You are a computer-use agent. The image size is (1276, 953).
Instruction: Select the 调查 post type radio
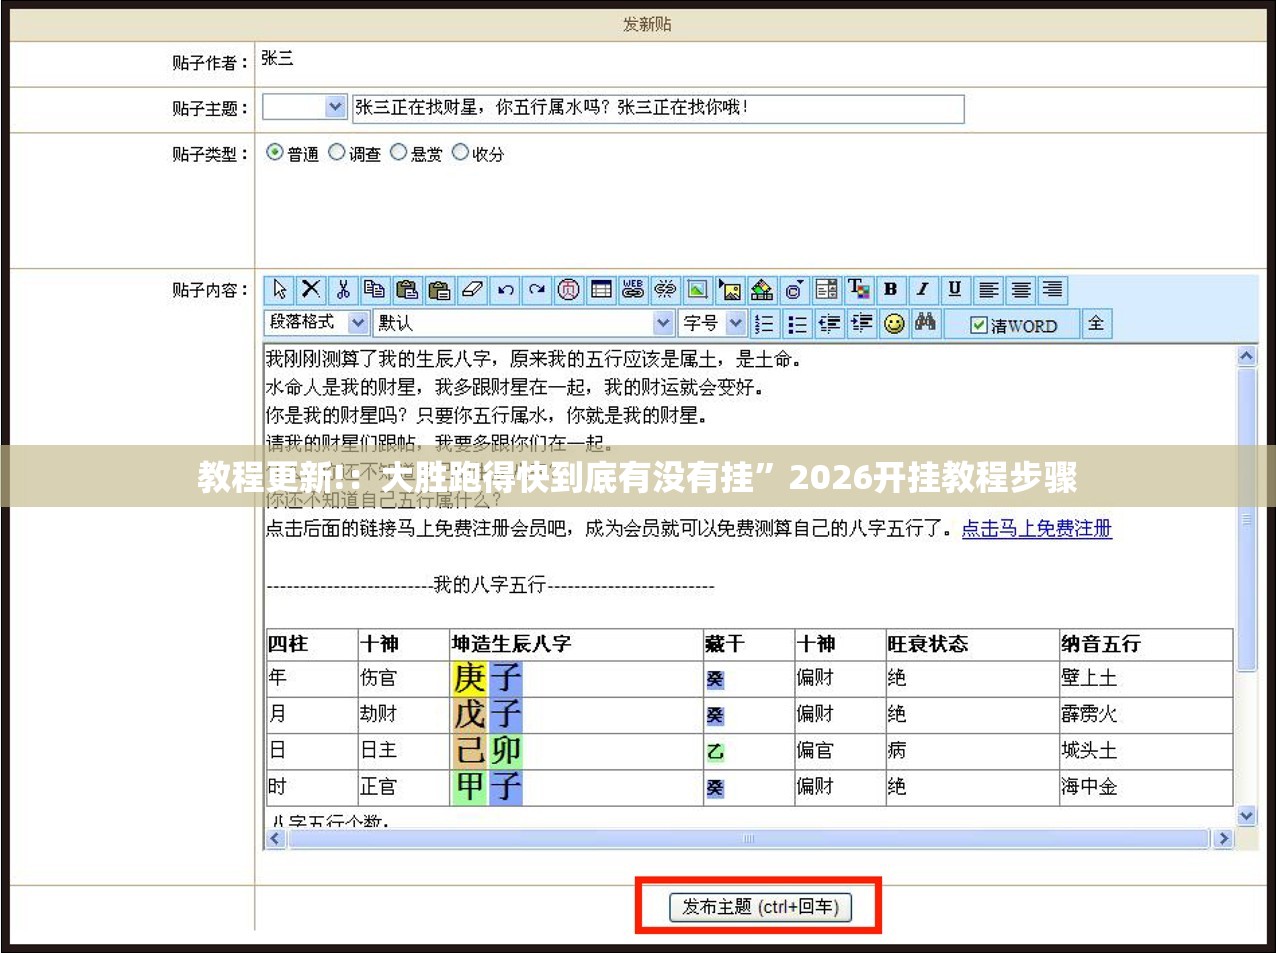337,152
